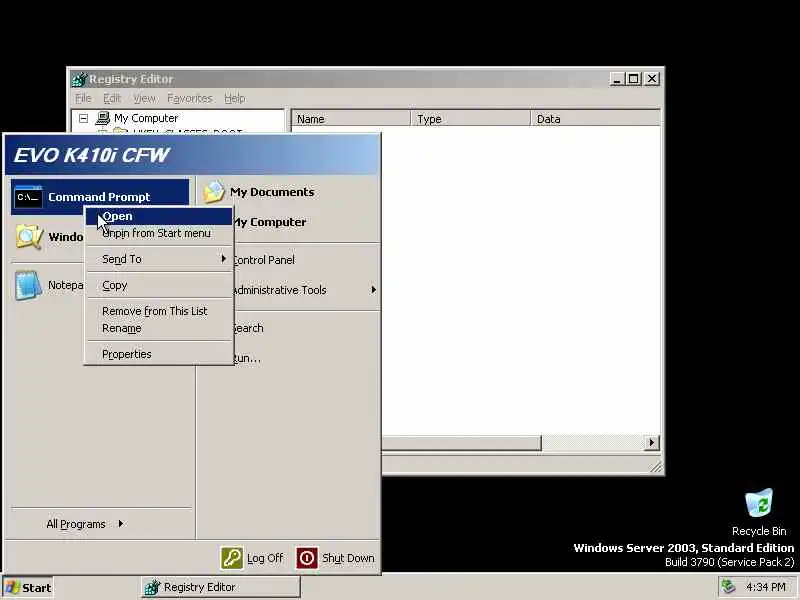The image size is (800, 600).
Task: Select Remove from This List
Action: [x=159, y=311]
